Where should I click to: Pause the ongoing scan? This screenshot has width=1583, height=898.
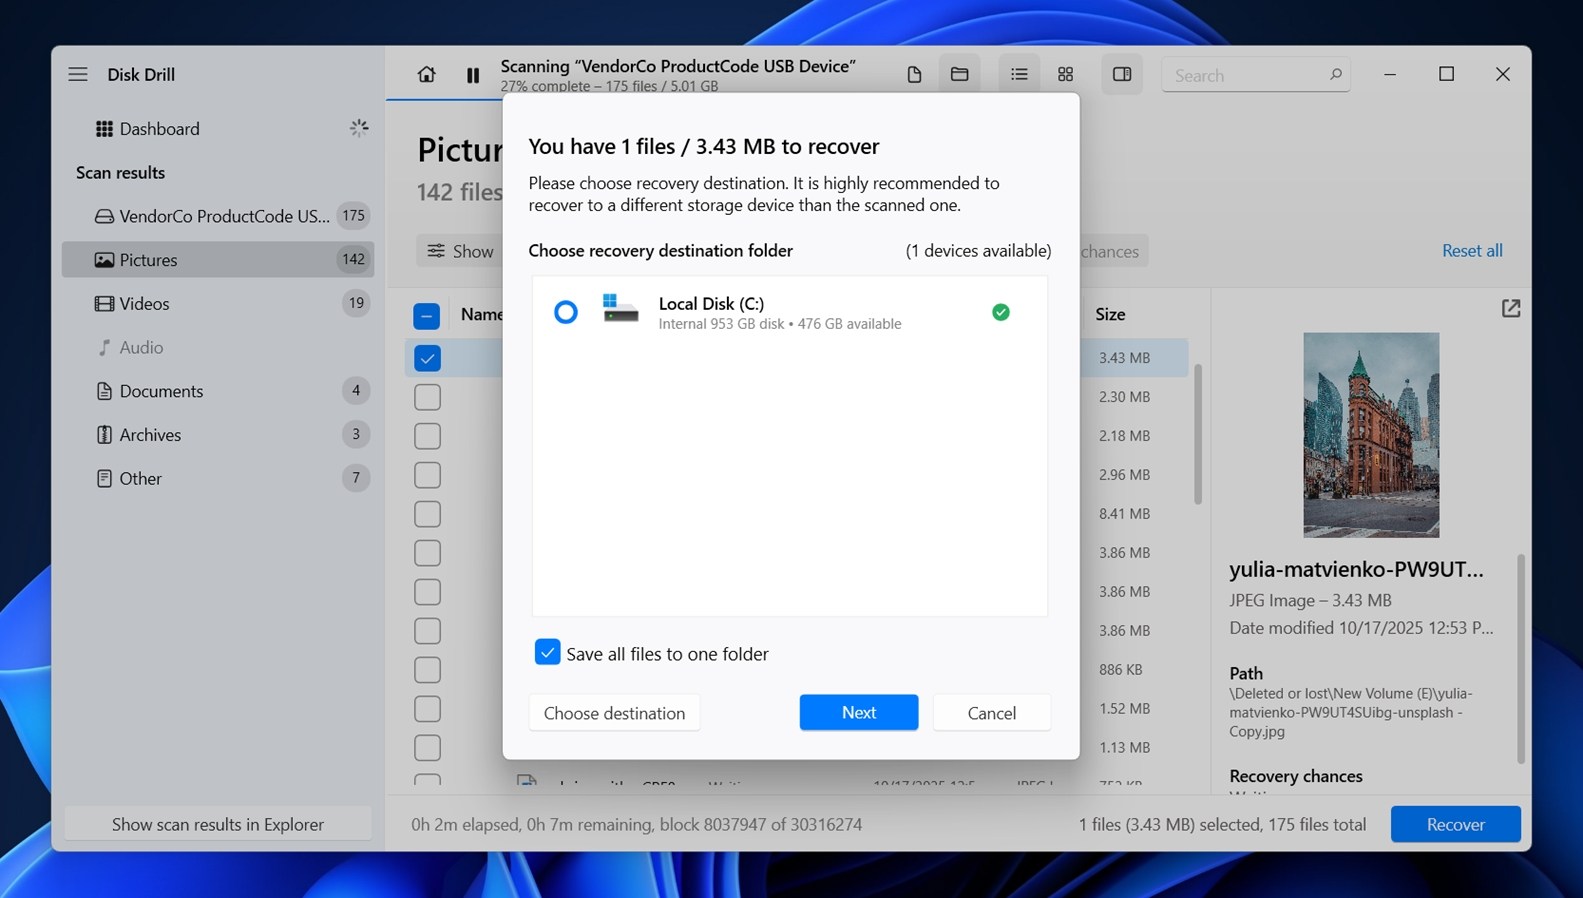[473, 75]
